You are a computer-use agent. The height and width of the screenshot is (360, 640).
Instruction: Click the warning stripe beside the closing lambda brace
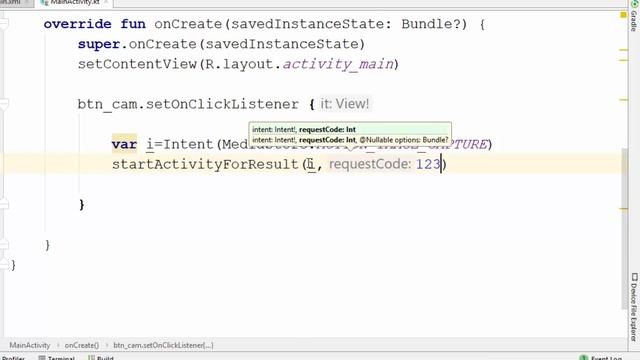[x=623, y=209]
